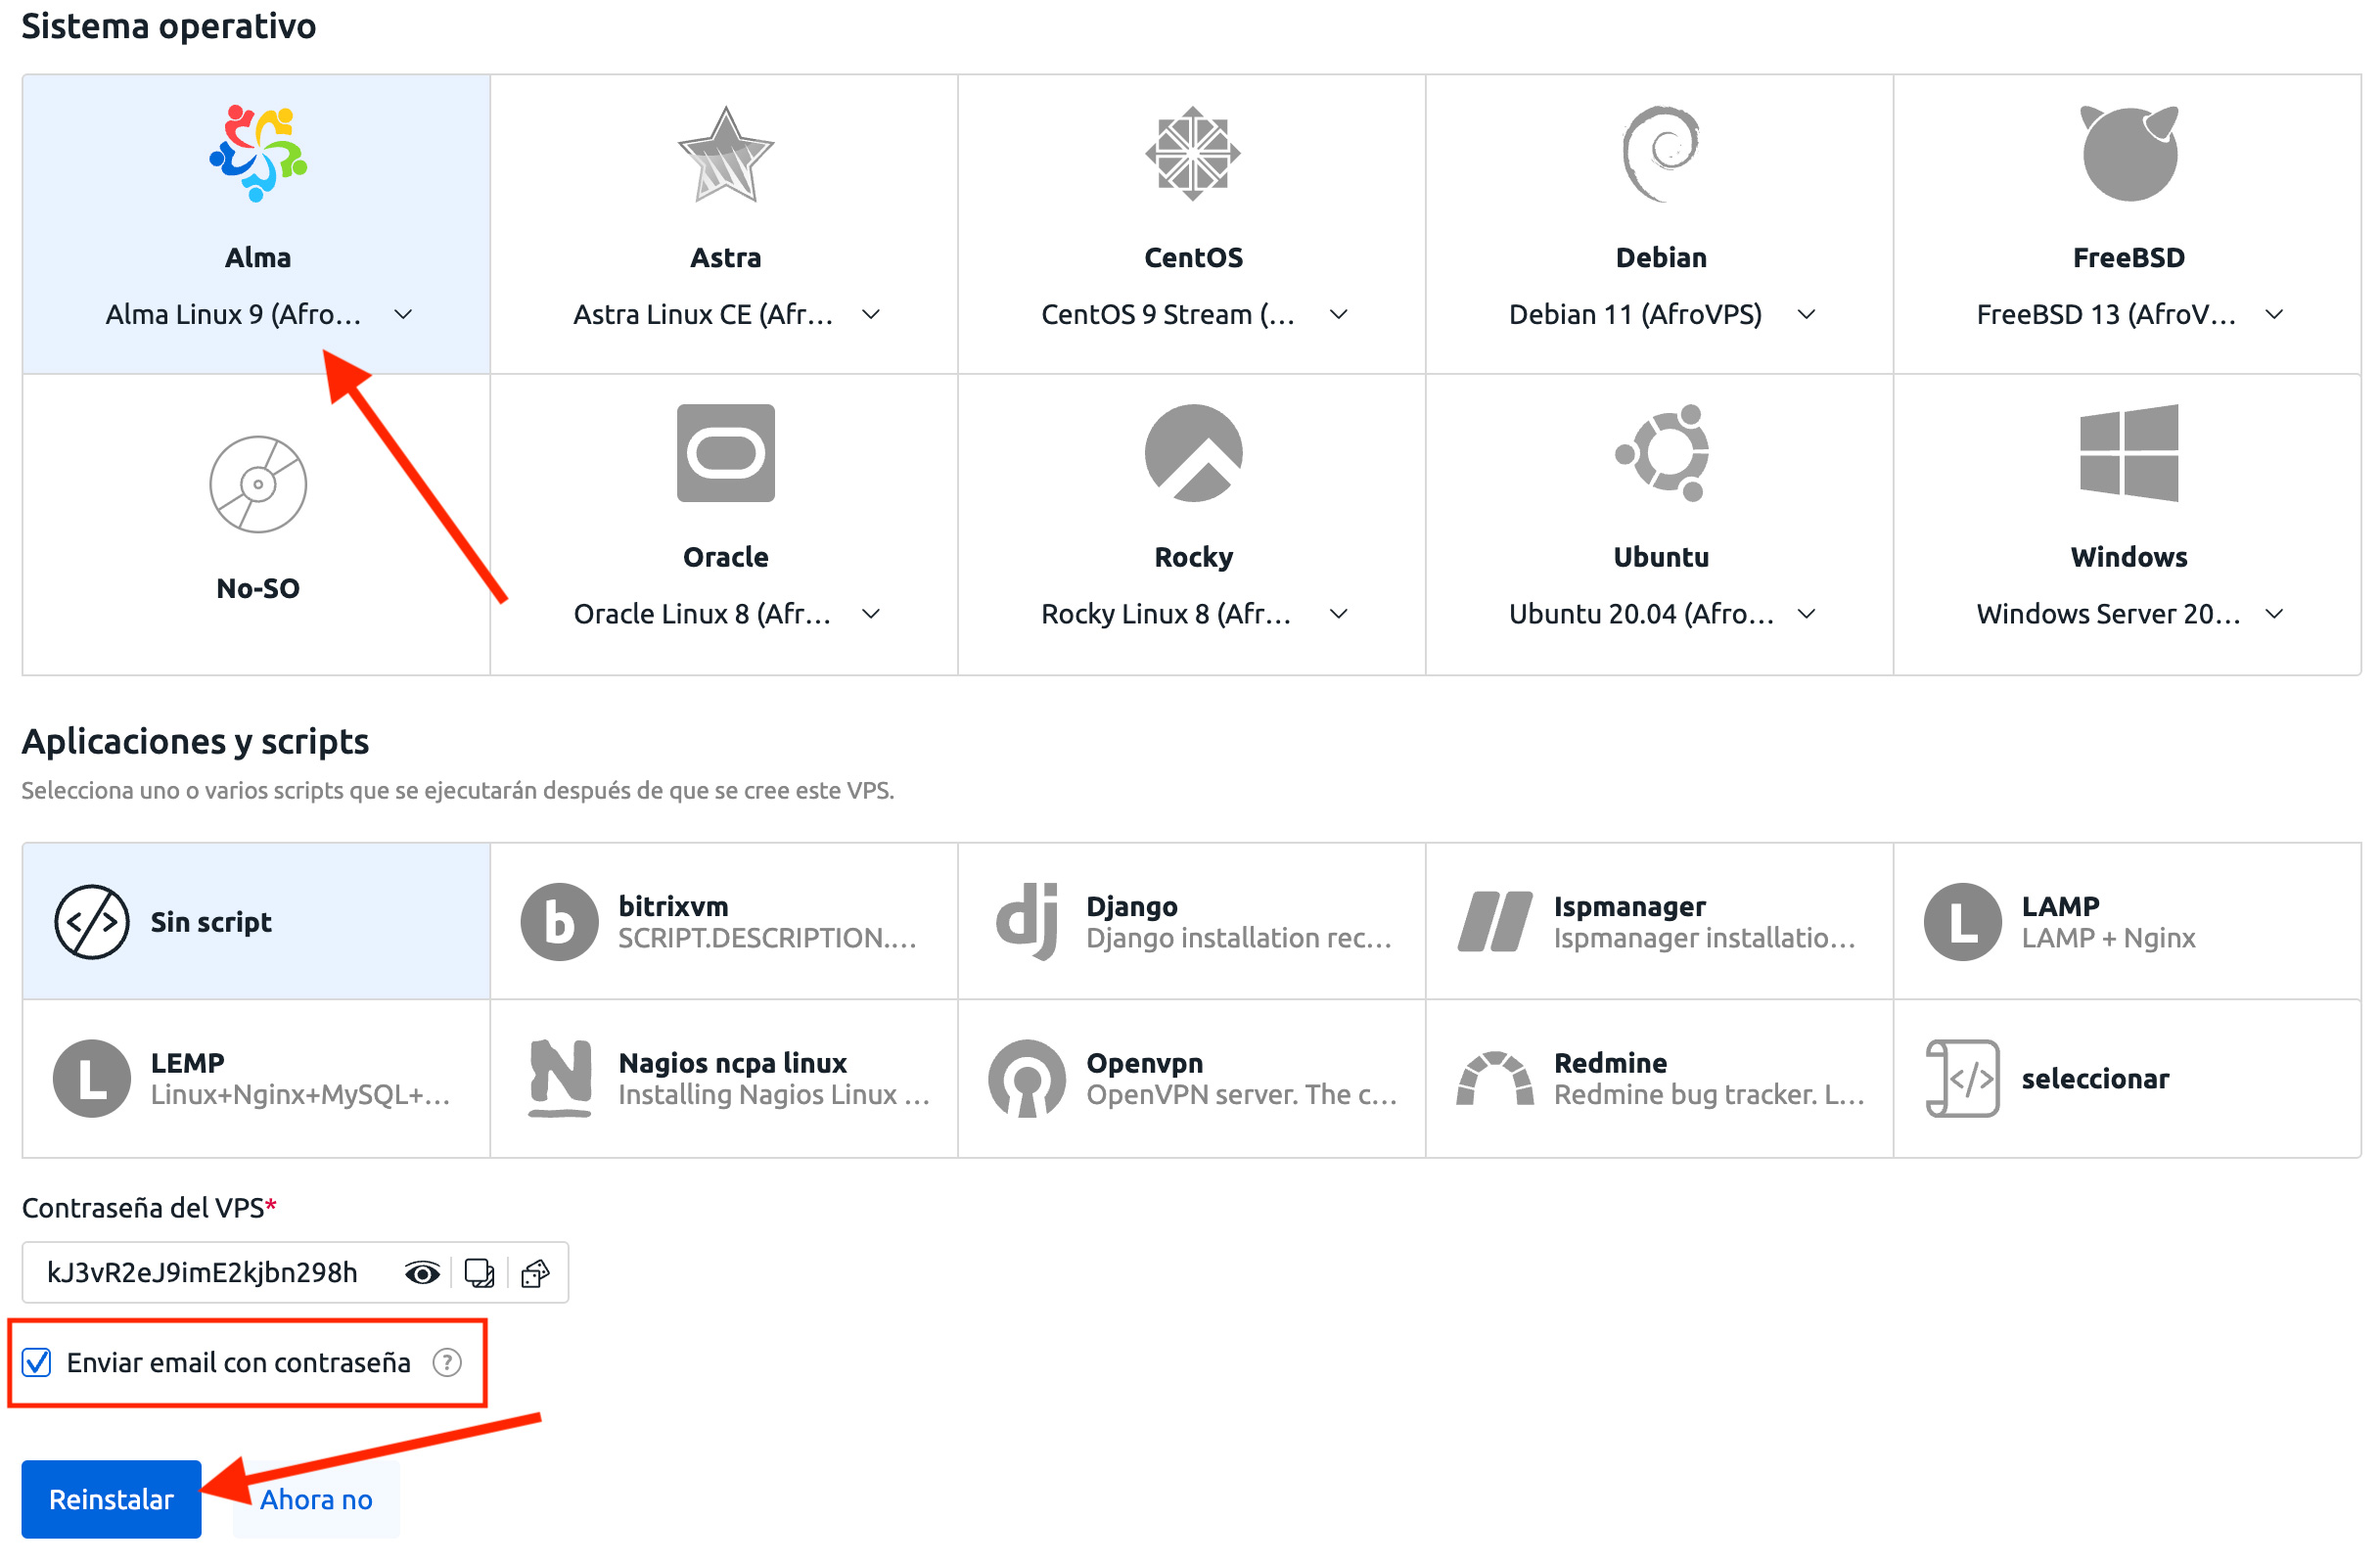Click the Redmine script title text
The width and height of the screenshot is (2380, 1566).
pos(1610,1062)
